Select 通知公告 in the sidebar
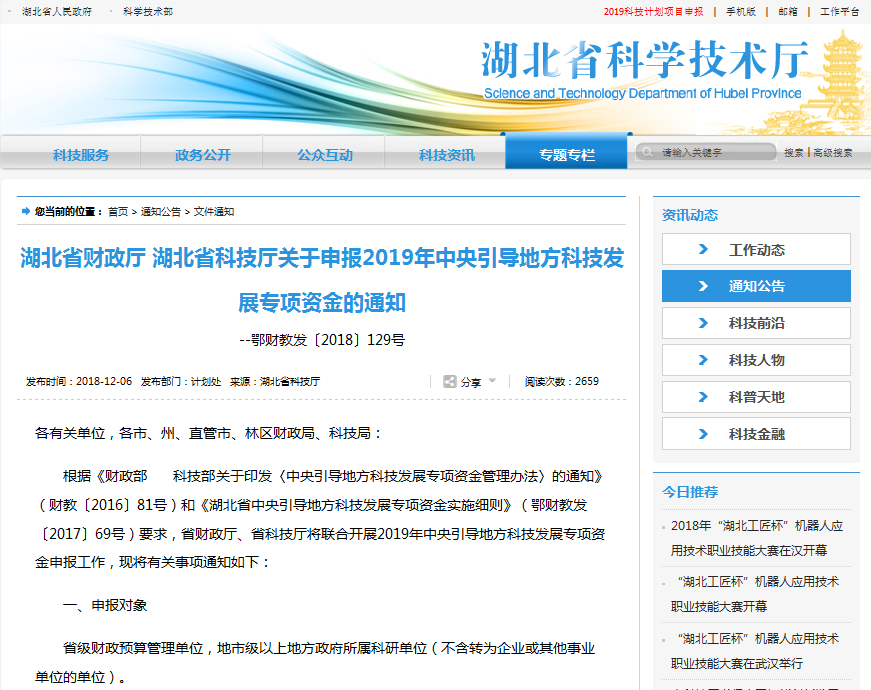The height and width of the screenshot is (690, 871). (x=756, y=286)
